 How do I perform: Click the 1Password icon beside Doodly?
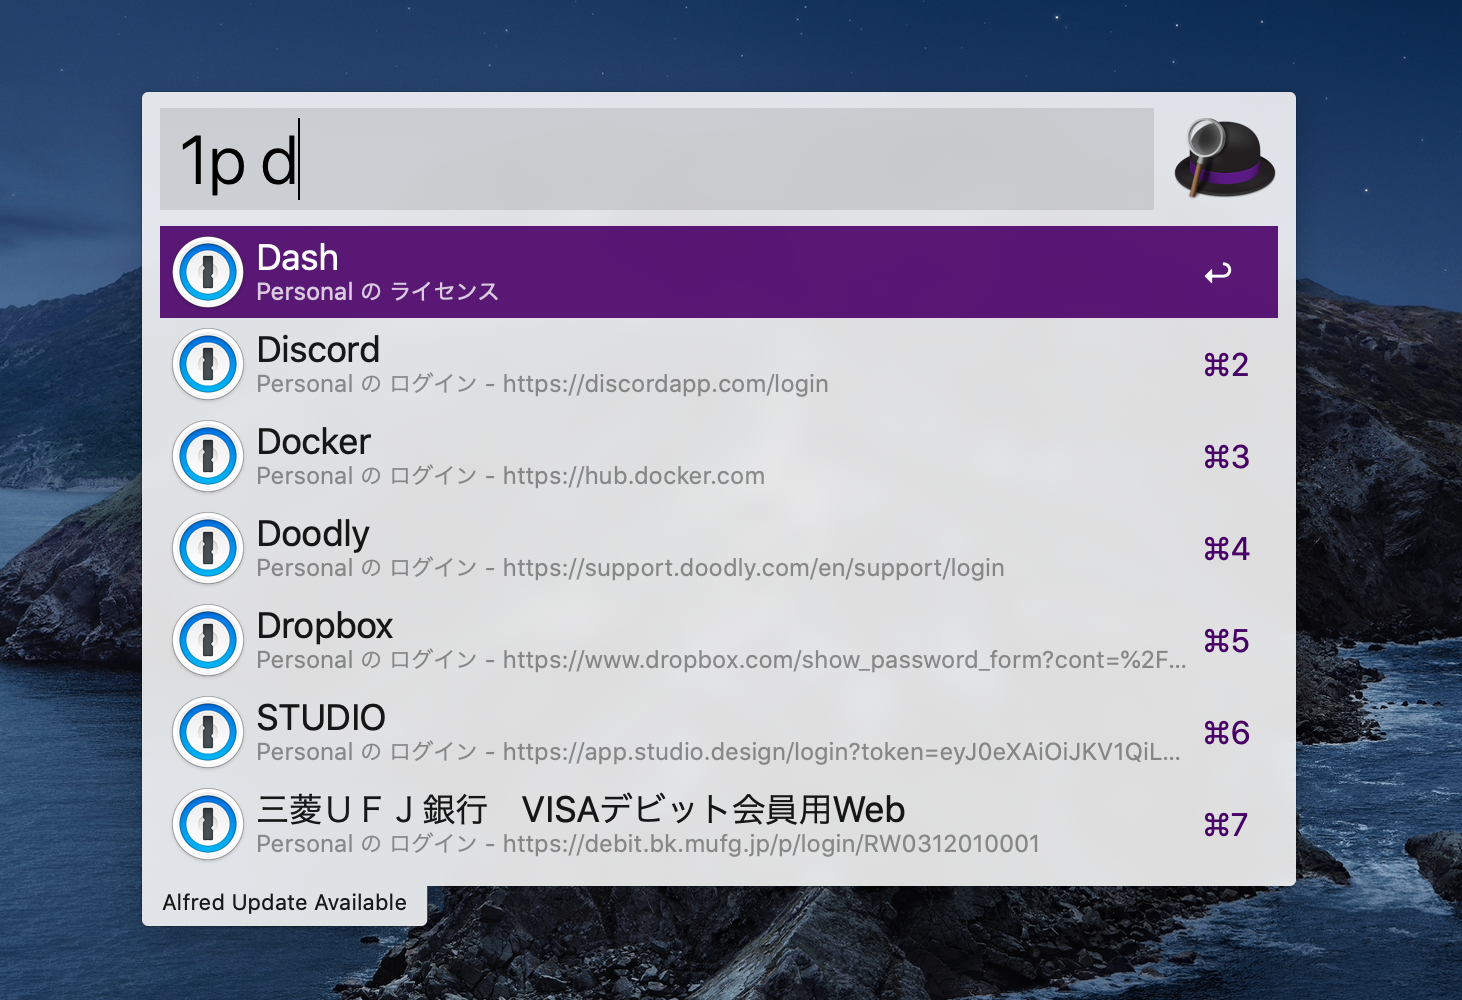pyautogui.click(x=208, y=548)
